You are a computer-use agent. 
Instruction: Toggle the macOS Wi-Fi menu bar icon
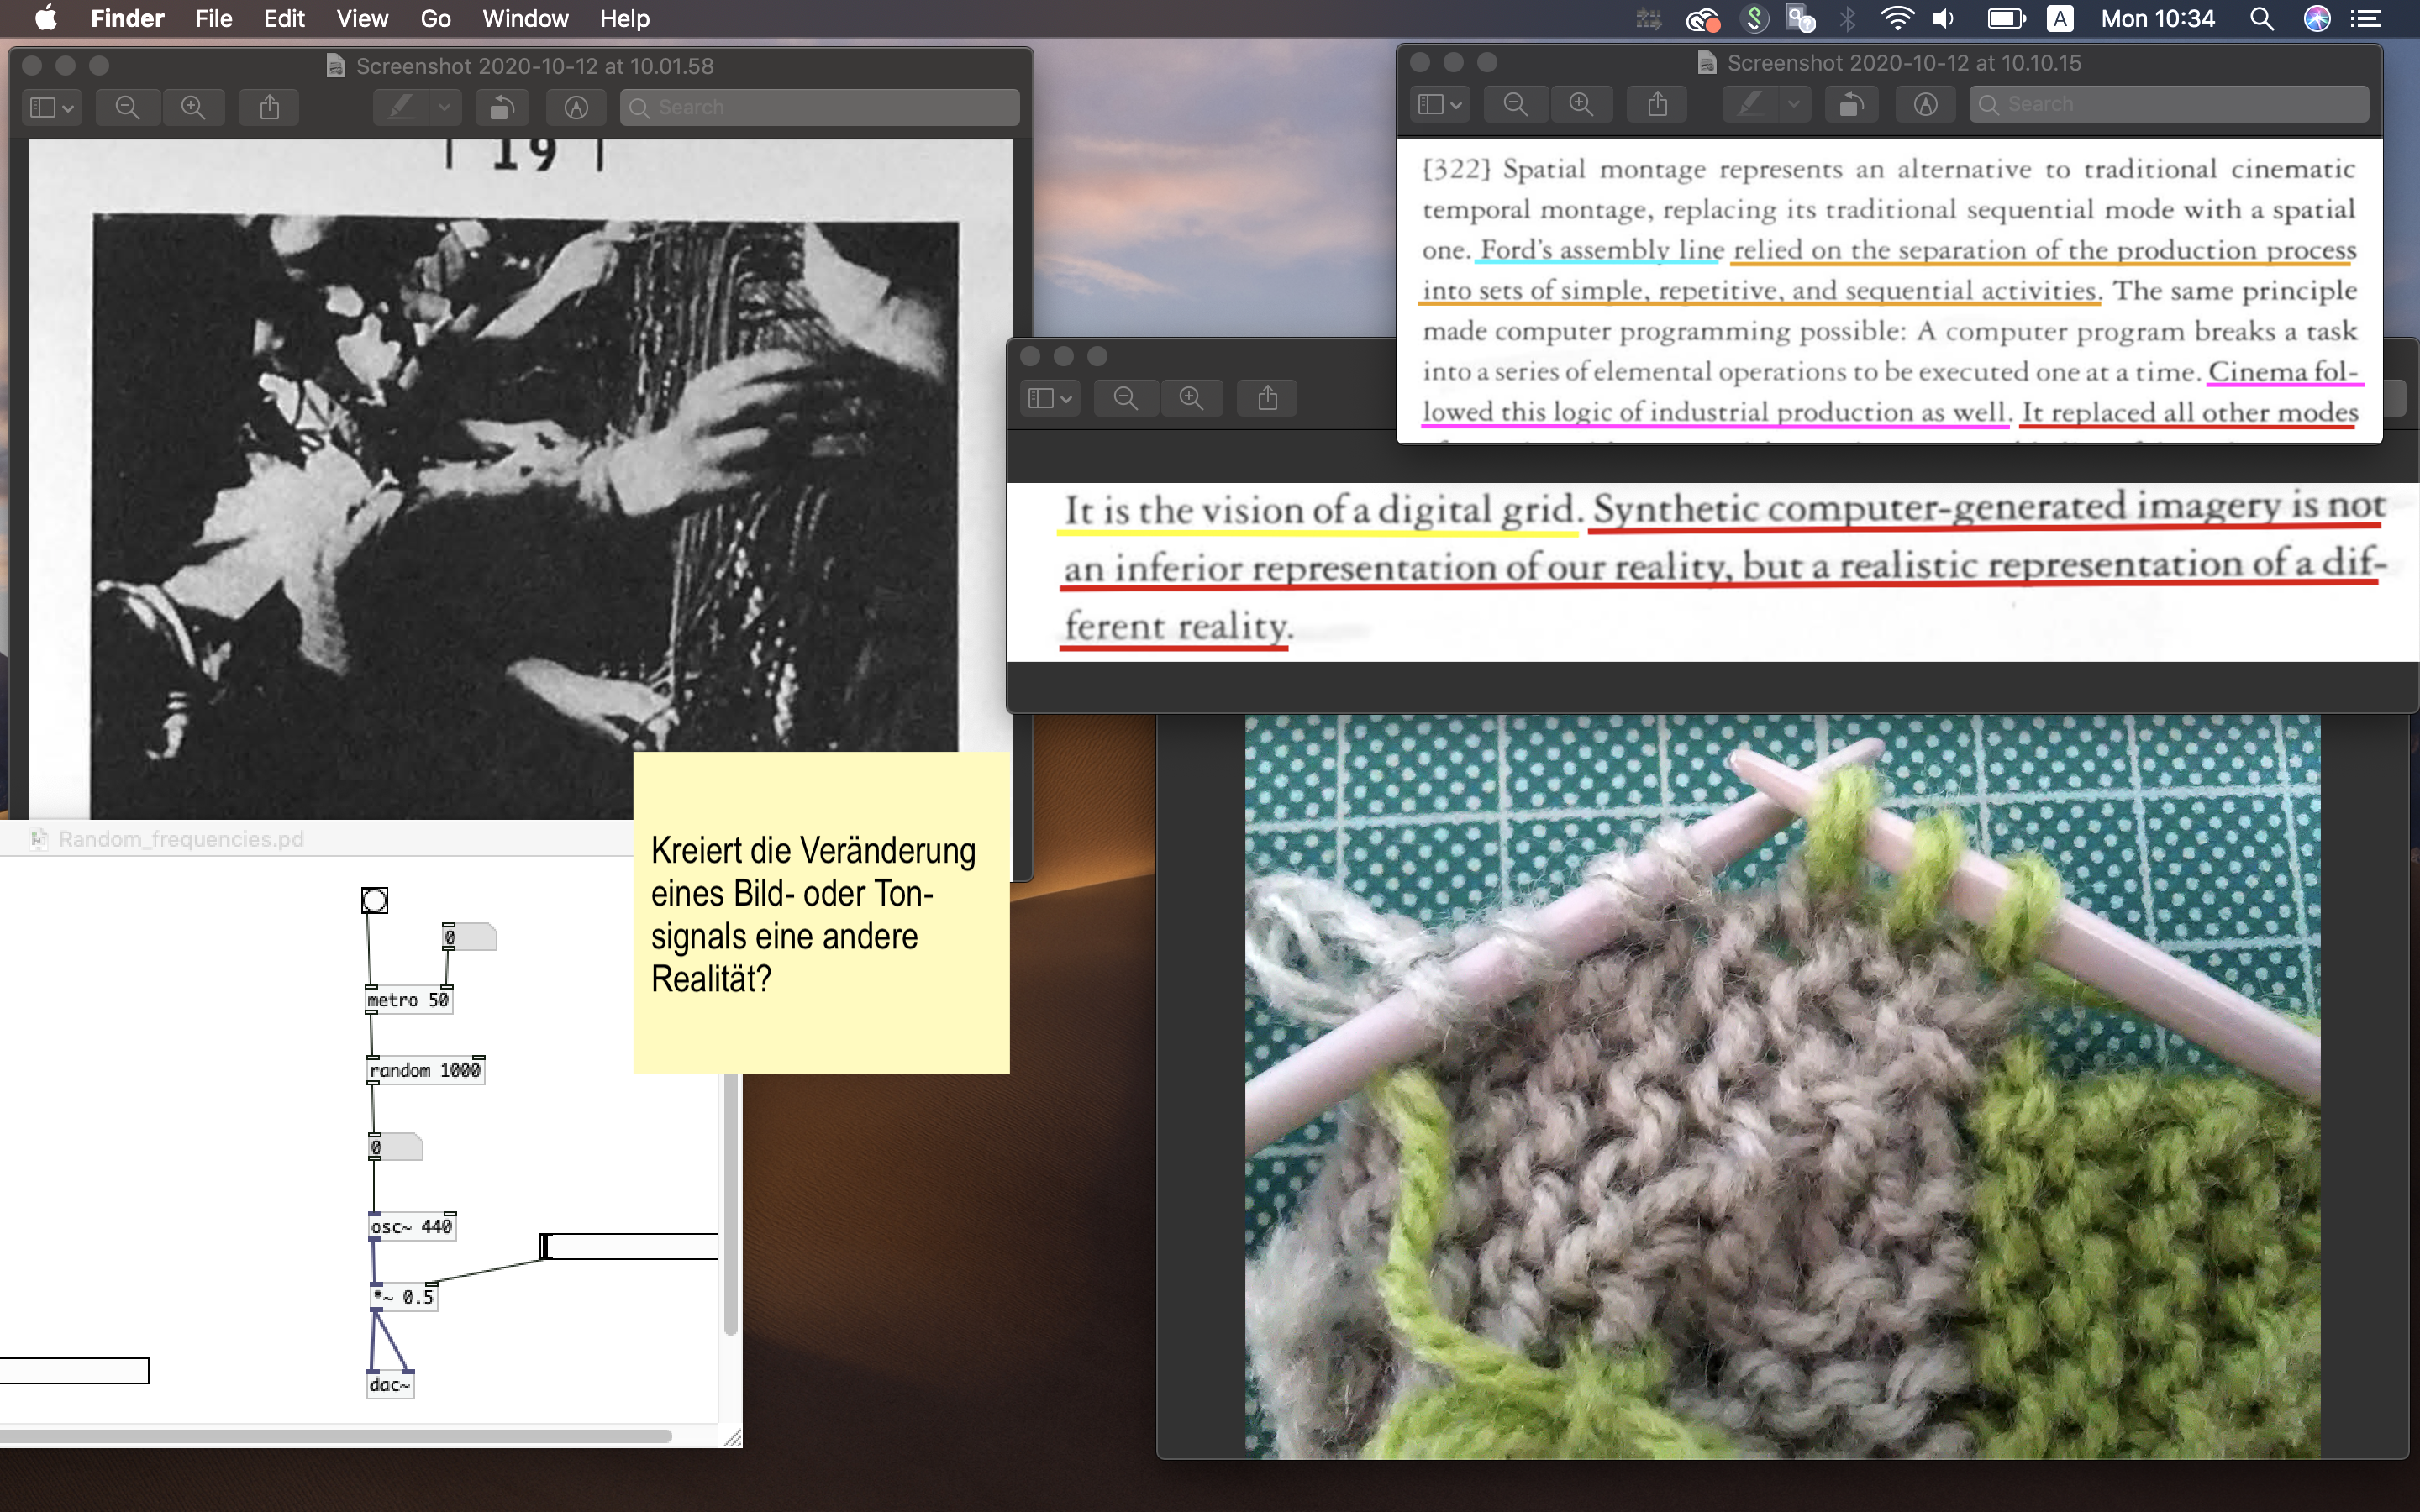click(1896, 18)
